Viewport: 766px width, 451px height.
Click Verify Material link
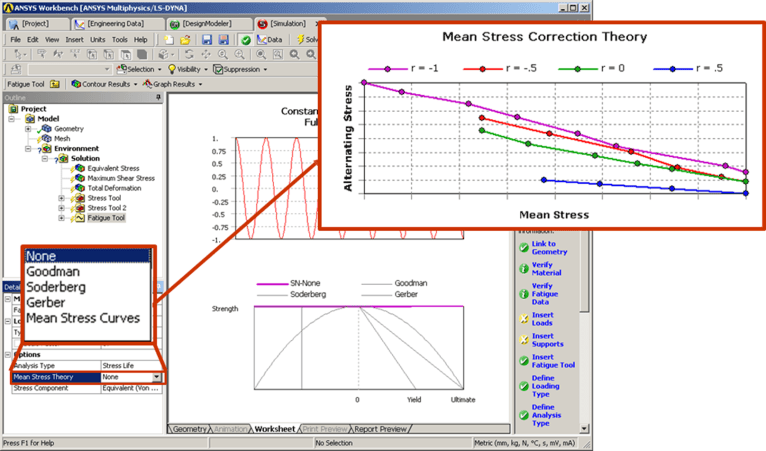(x=546, y=269)
